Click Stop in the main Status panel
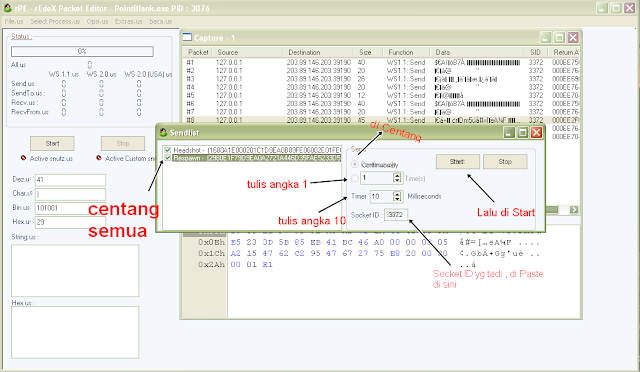Viewport: 640px width, 372px height. [123, 143]
